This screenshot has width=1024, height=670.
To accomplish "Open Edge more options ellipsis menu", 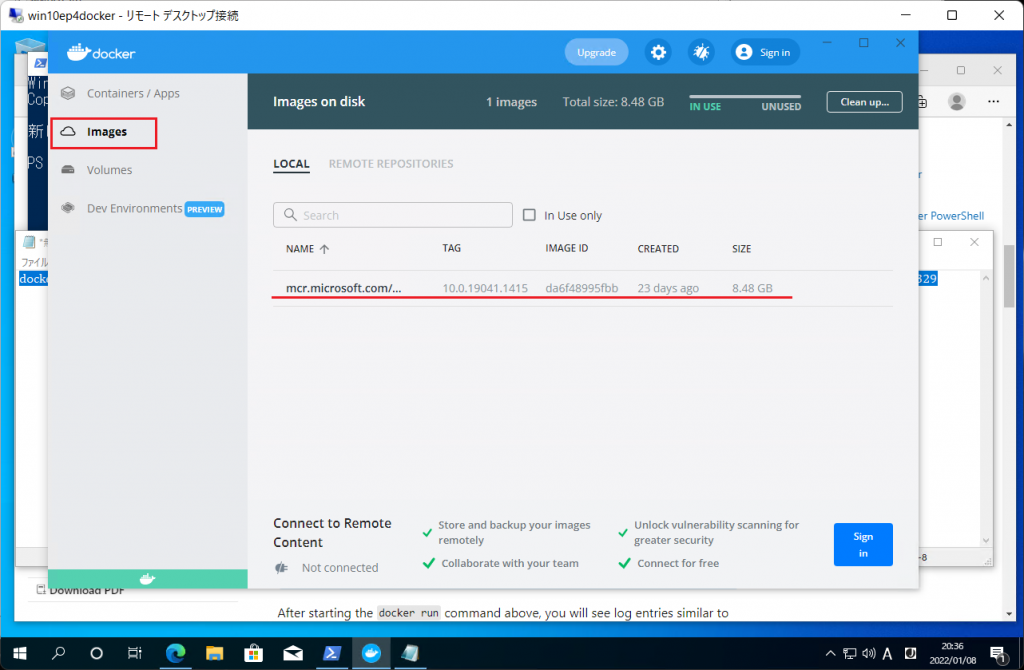I will pyautogui.click(x=993, y=101).
